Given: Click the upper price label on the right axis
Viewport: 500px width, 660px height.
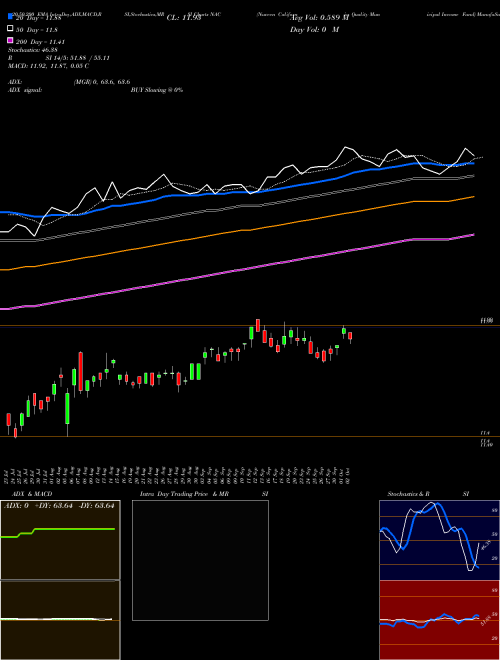Looking at the screenshot, I should coord(486,321).
